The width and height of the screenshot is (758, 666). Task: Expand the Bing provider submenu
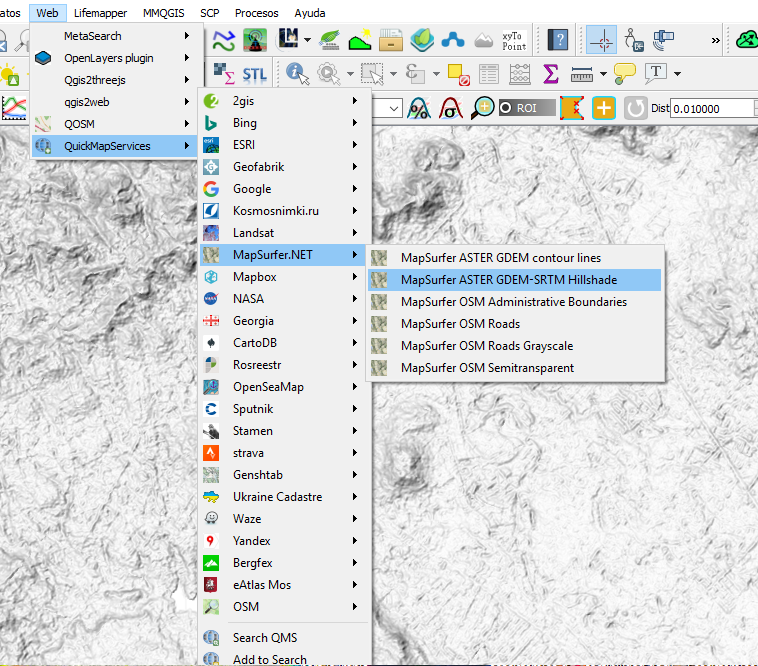point(285,123)
